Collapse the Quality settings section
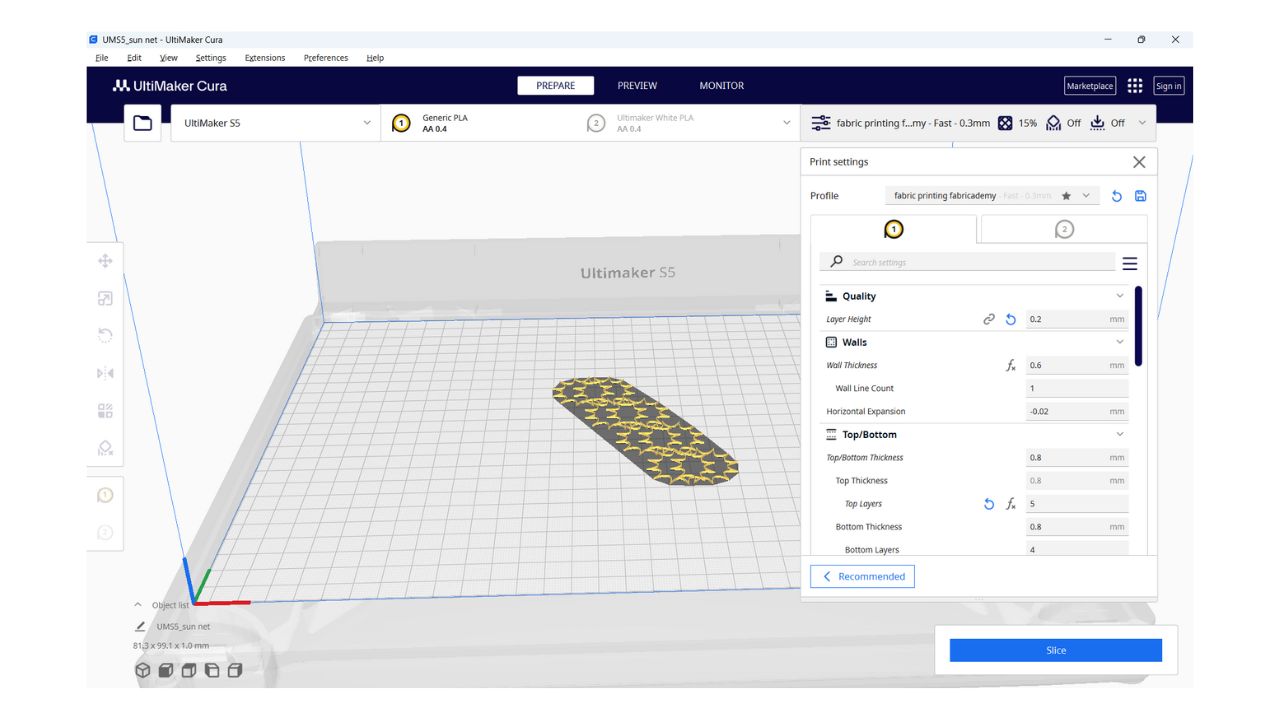 pyautogui.click(x=1119, y=296)
